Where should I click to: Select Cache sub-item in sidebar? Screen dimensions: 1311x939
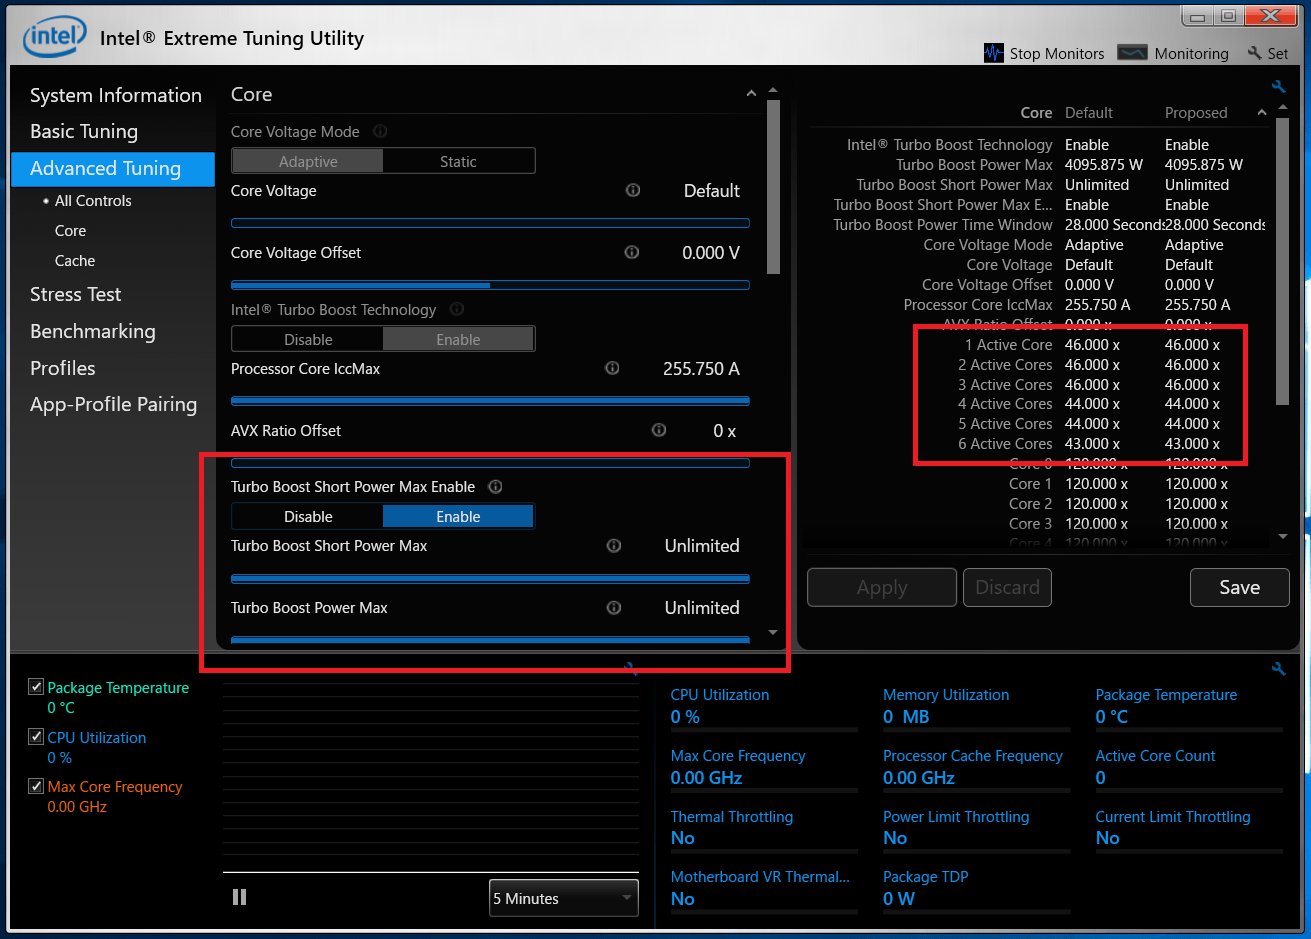pos(75,260)
